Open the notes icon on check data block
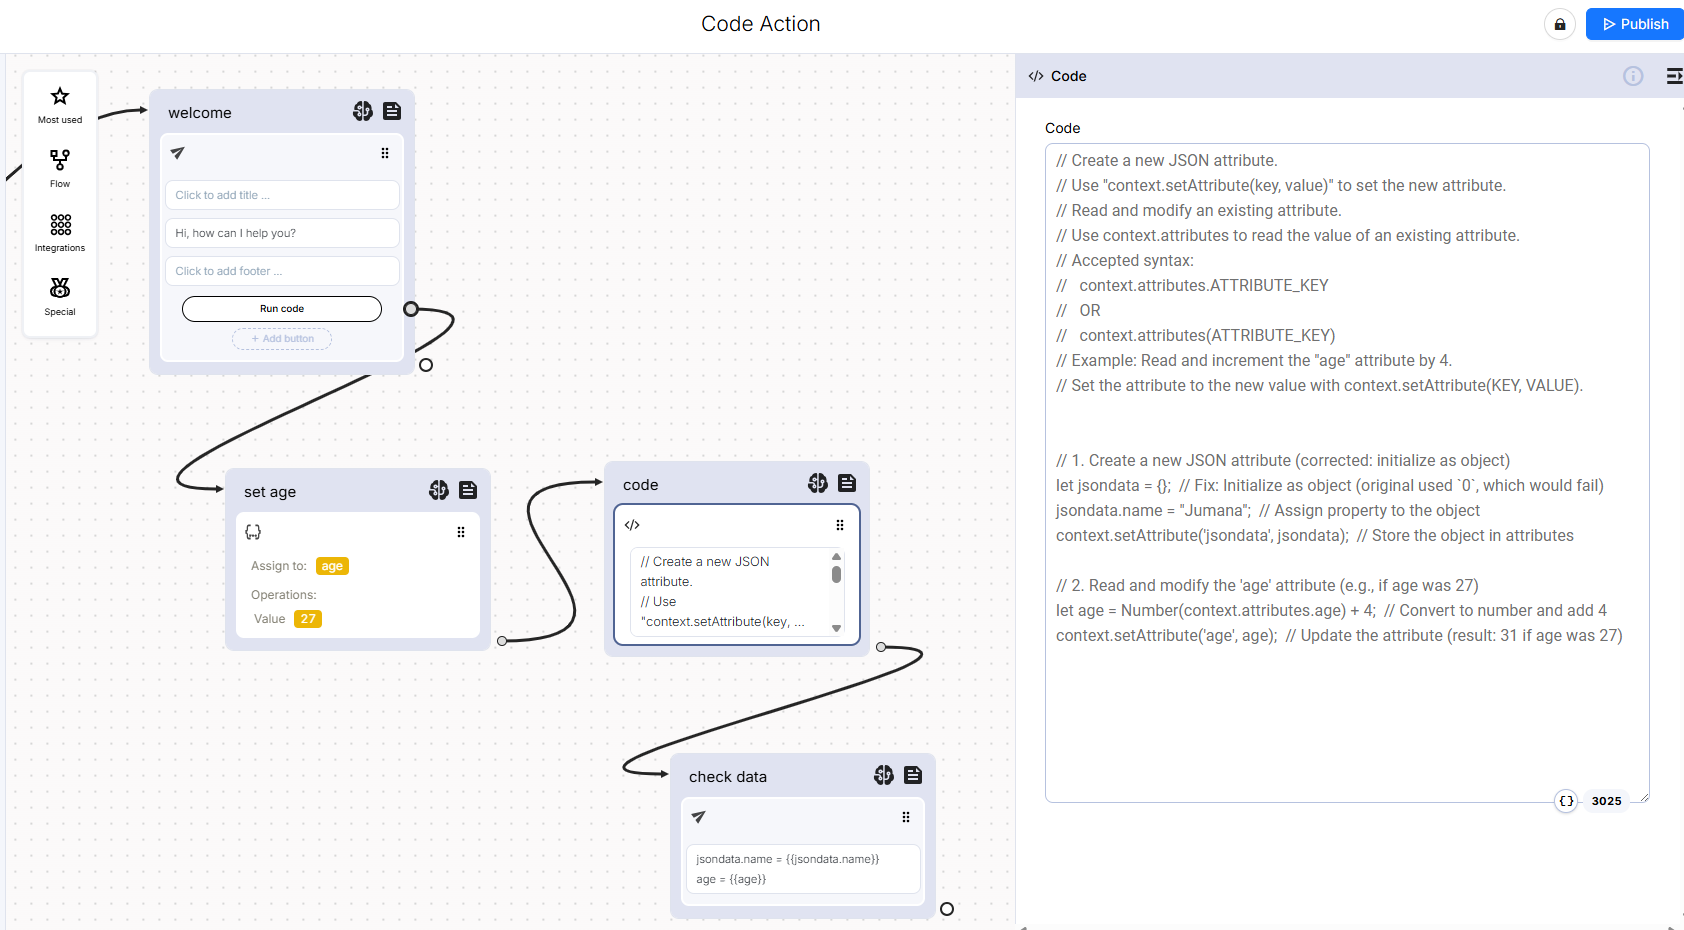The width and height of the screenshot is (1684, 930). [913, 775]
